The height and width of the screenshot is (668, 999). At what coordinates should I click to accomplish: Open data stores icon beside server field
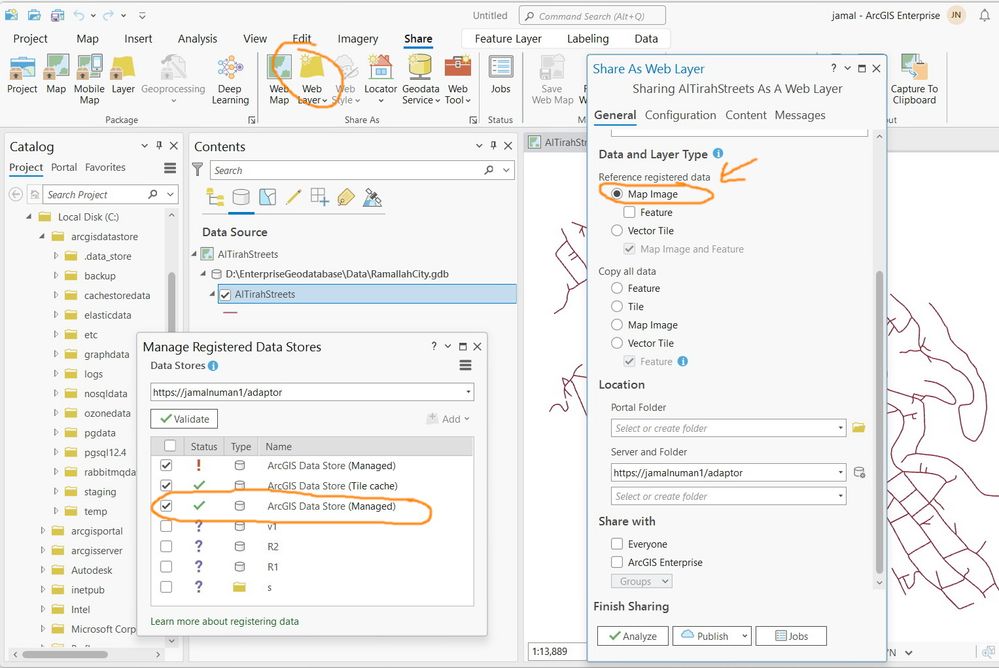click(x=859, y=472)
